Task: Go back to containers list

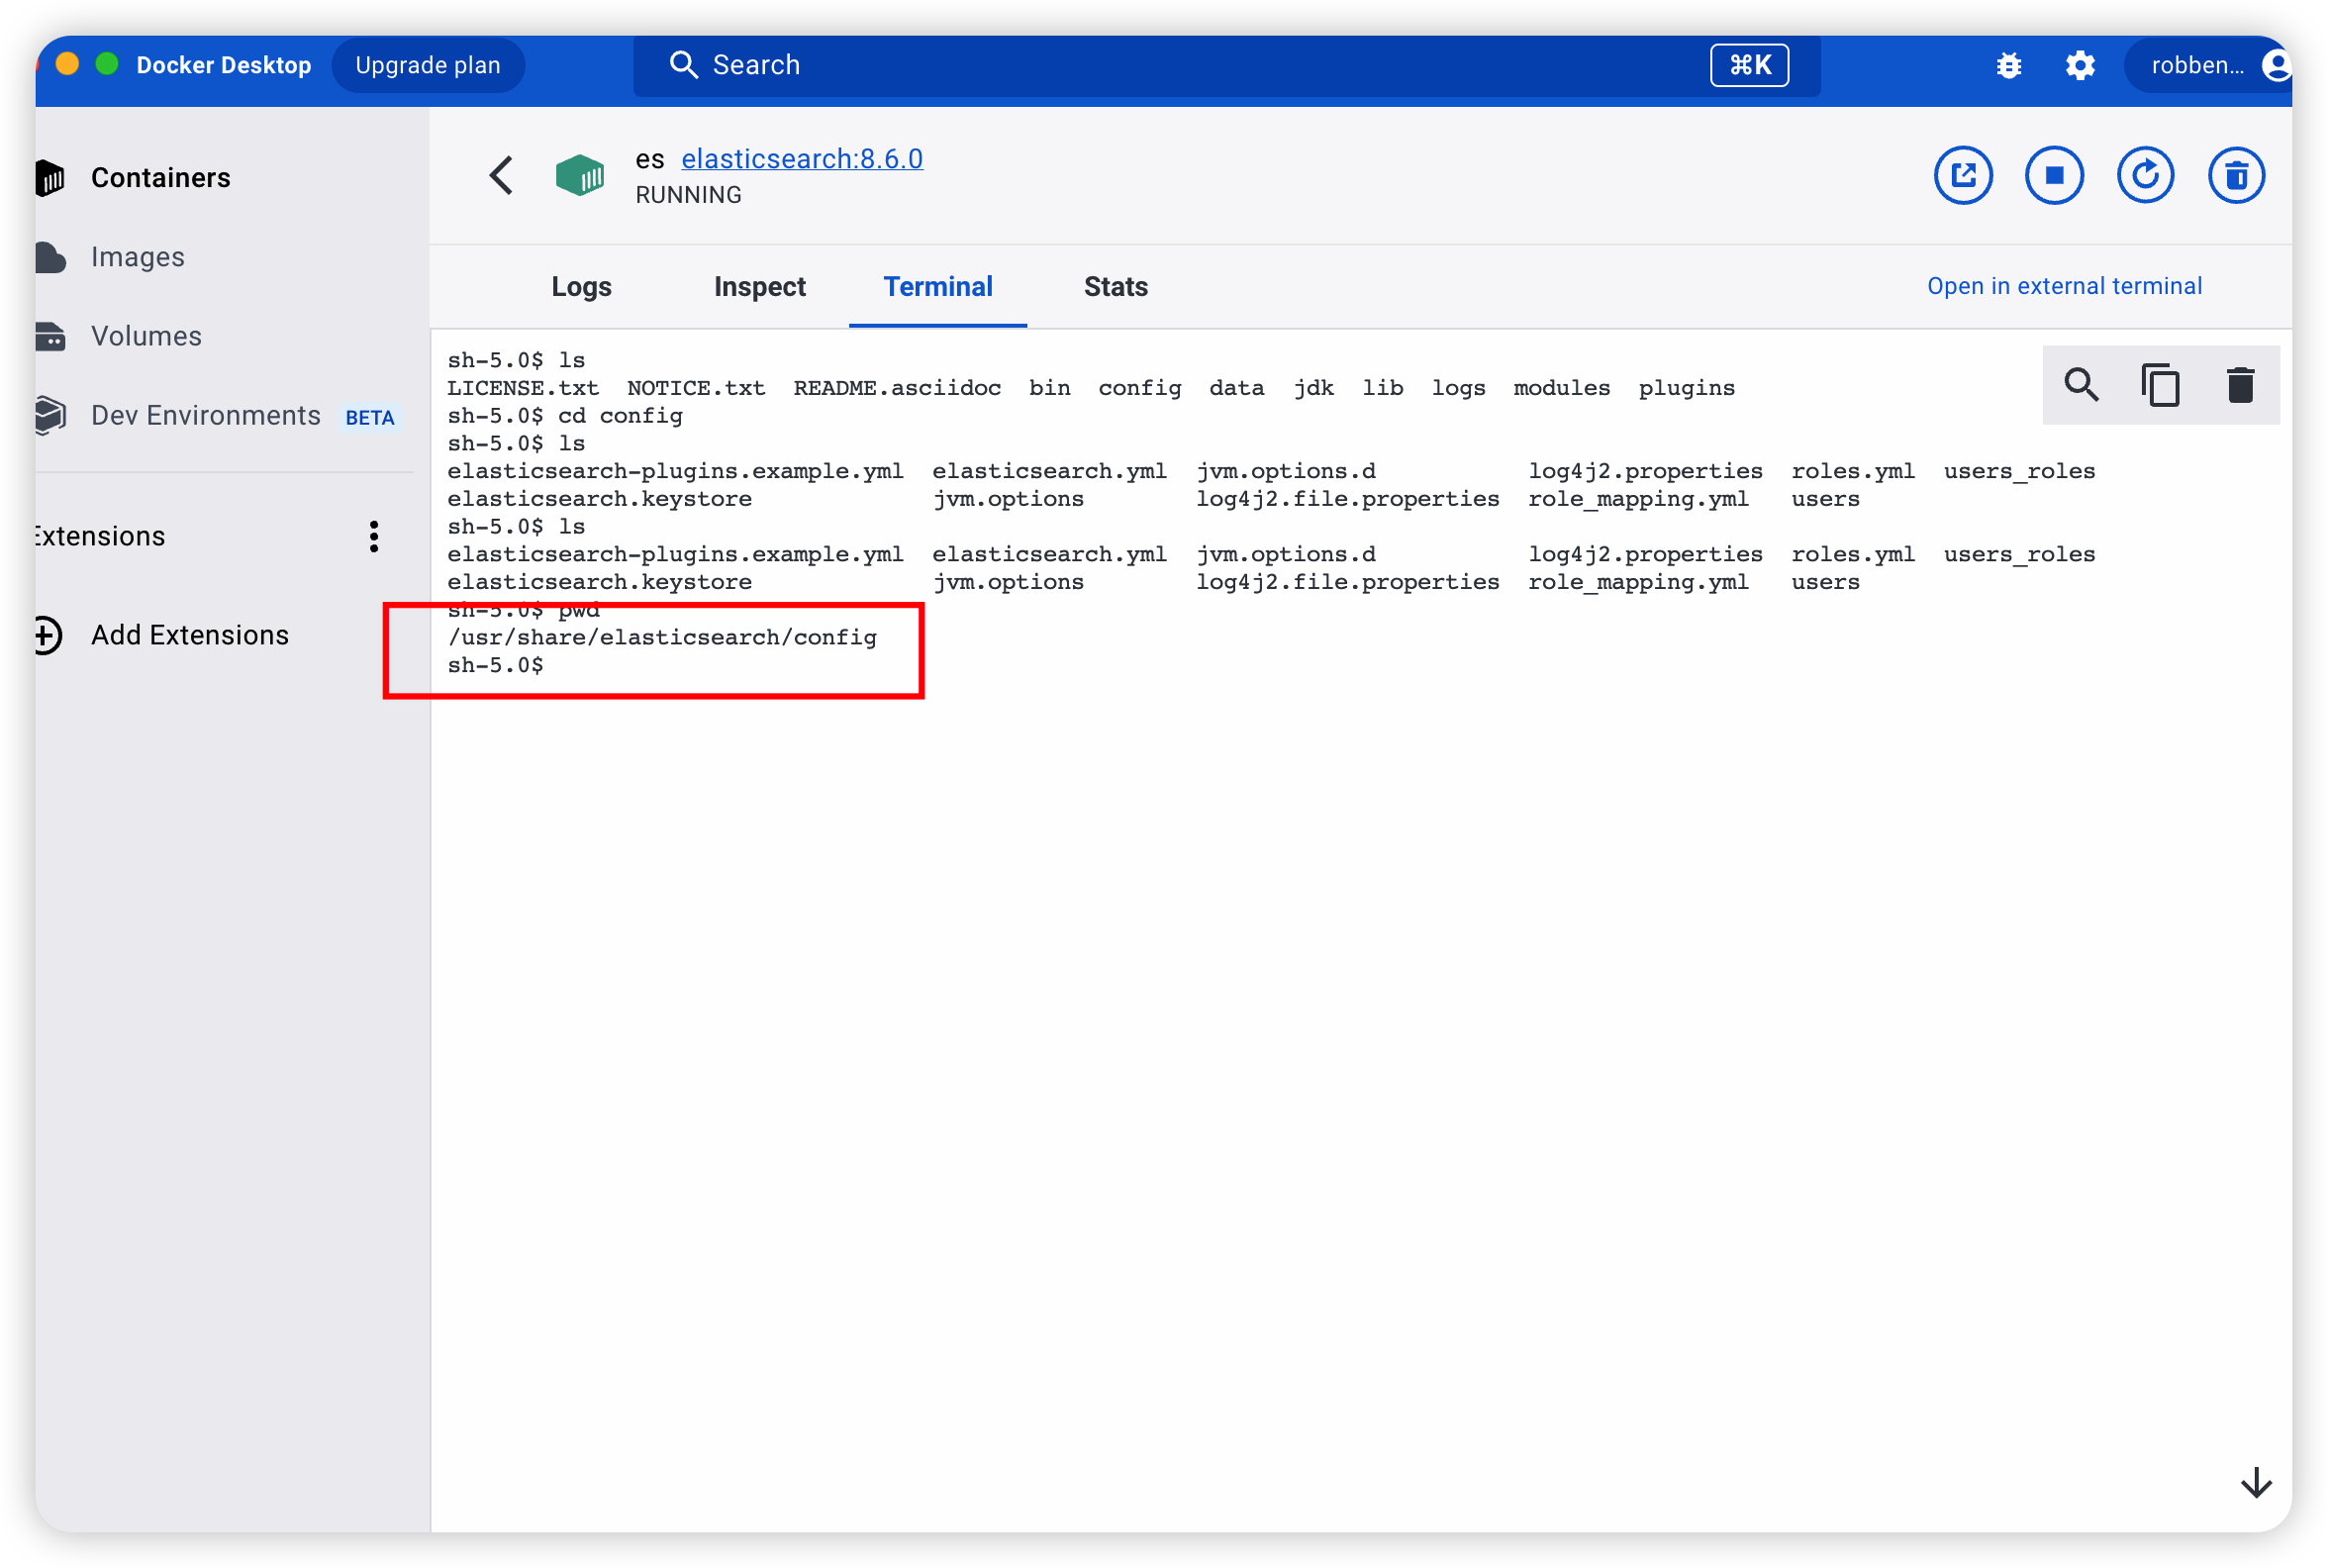Action: (x=501, y=176)
